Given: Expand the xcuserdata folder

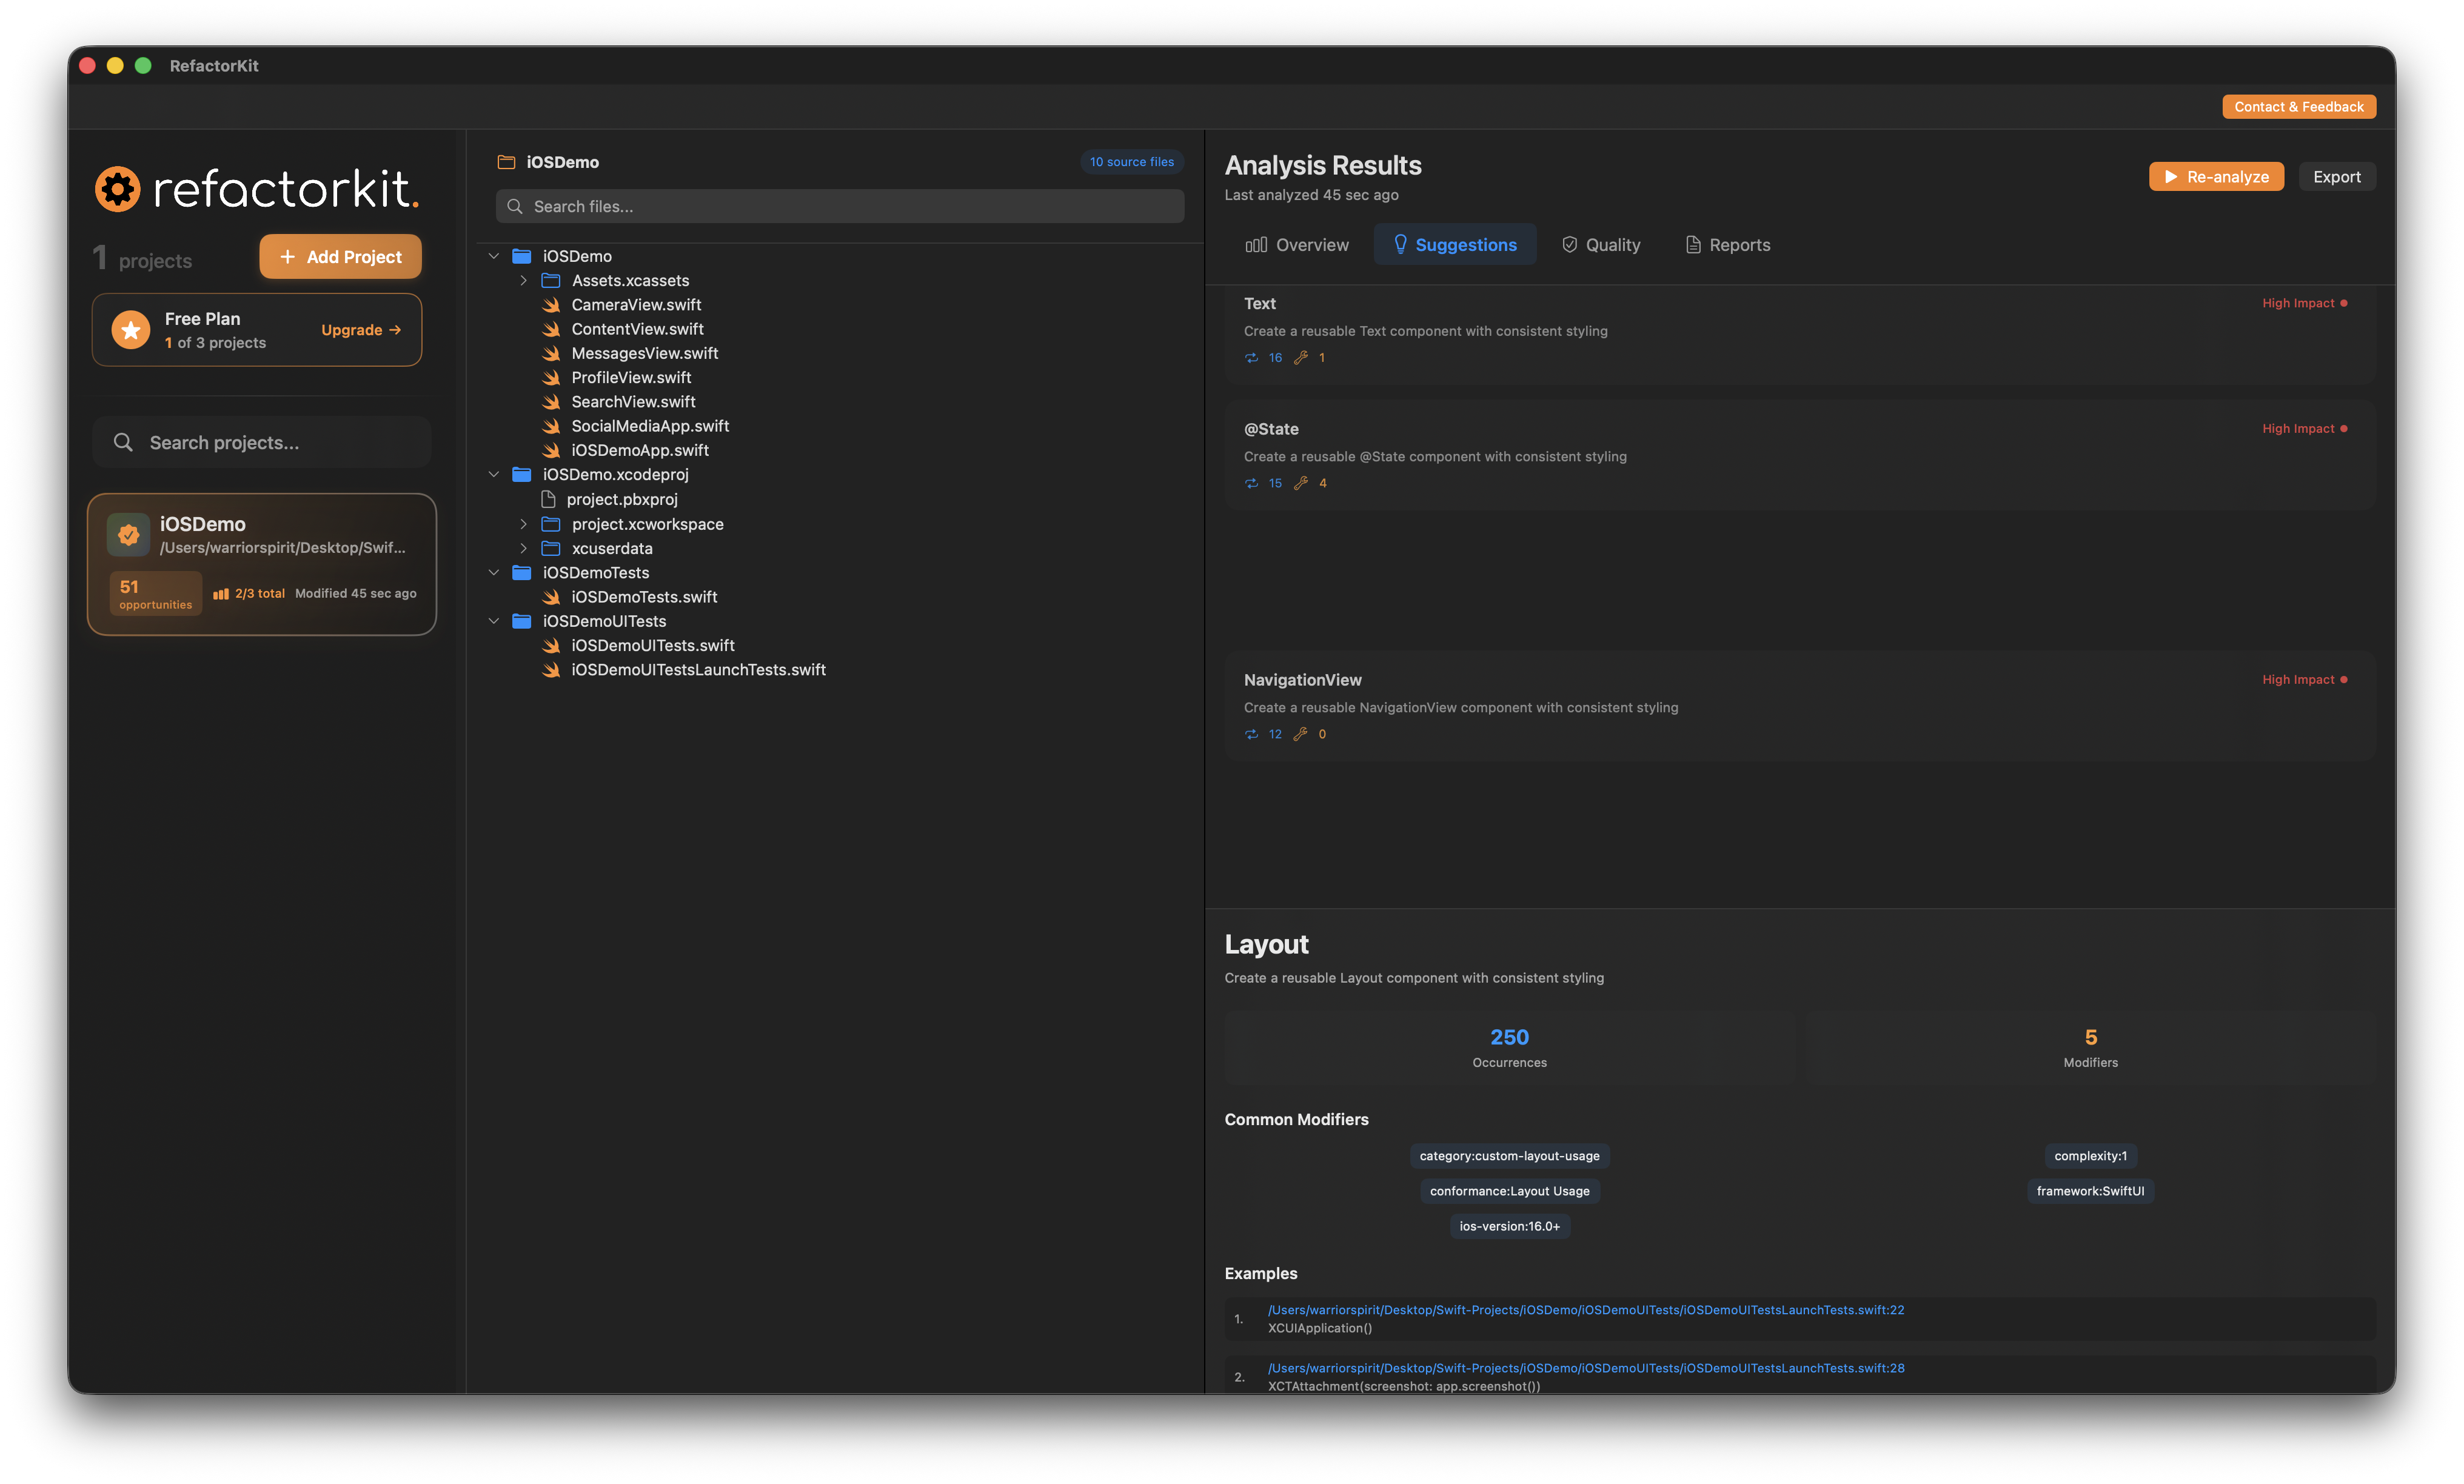Looking at the screenshot, I should coord(523,548).
